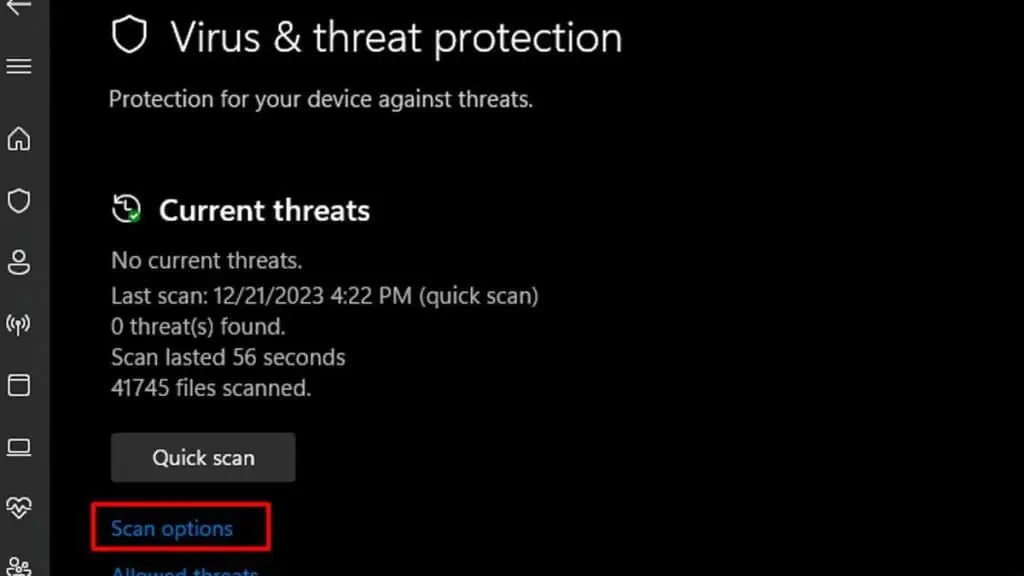This screenshot has height=580, width=1024.
Task: Open the hamburger navigation menu
Action: coord(19,66)
